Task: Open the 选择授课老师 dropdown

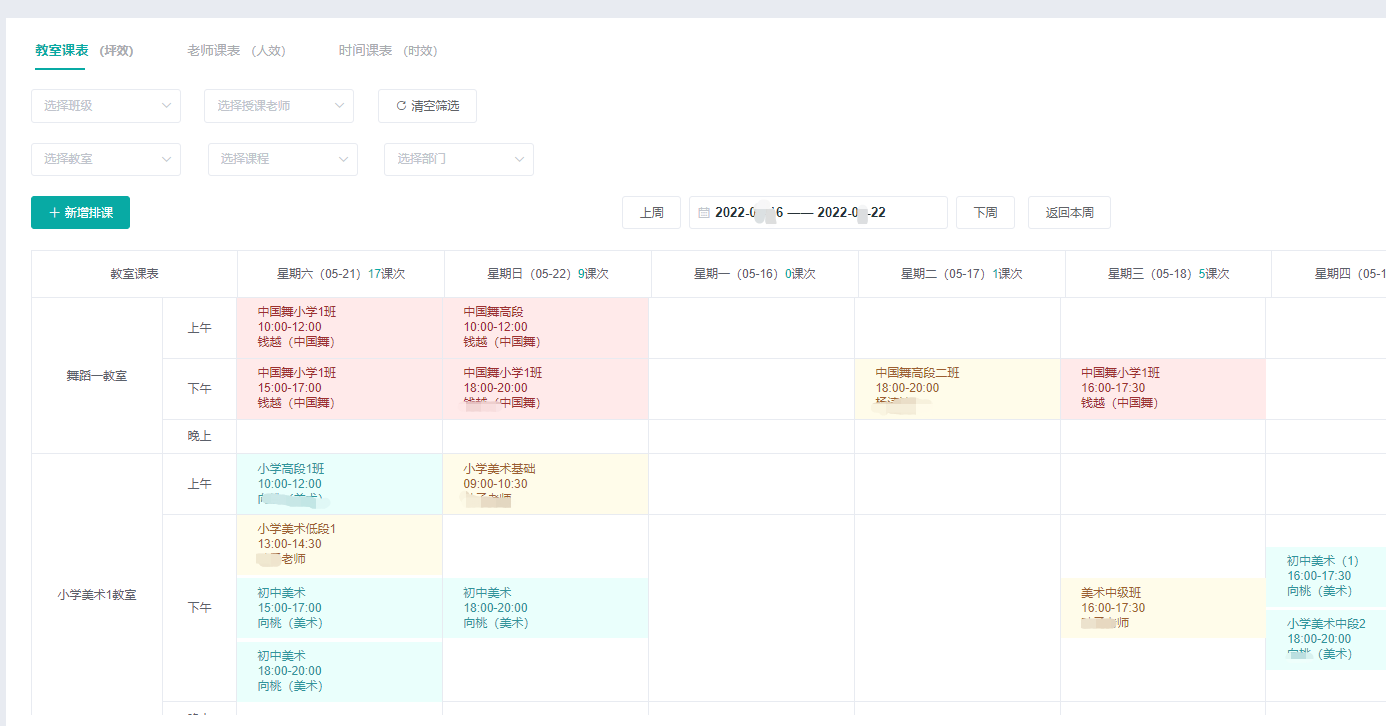Action: [x=279, y=106]
